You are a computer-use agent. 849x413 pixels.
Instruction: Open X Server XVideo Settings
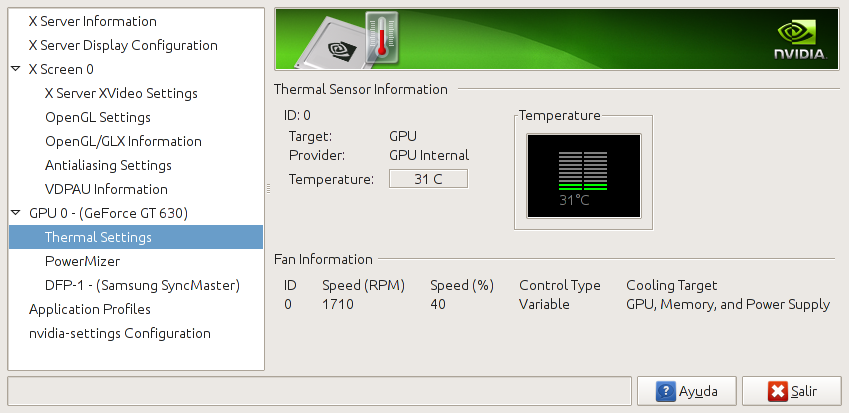121,93
